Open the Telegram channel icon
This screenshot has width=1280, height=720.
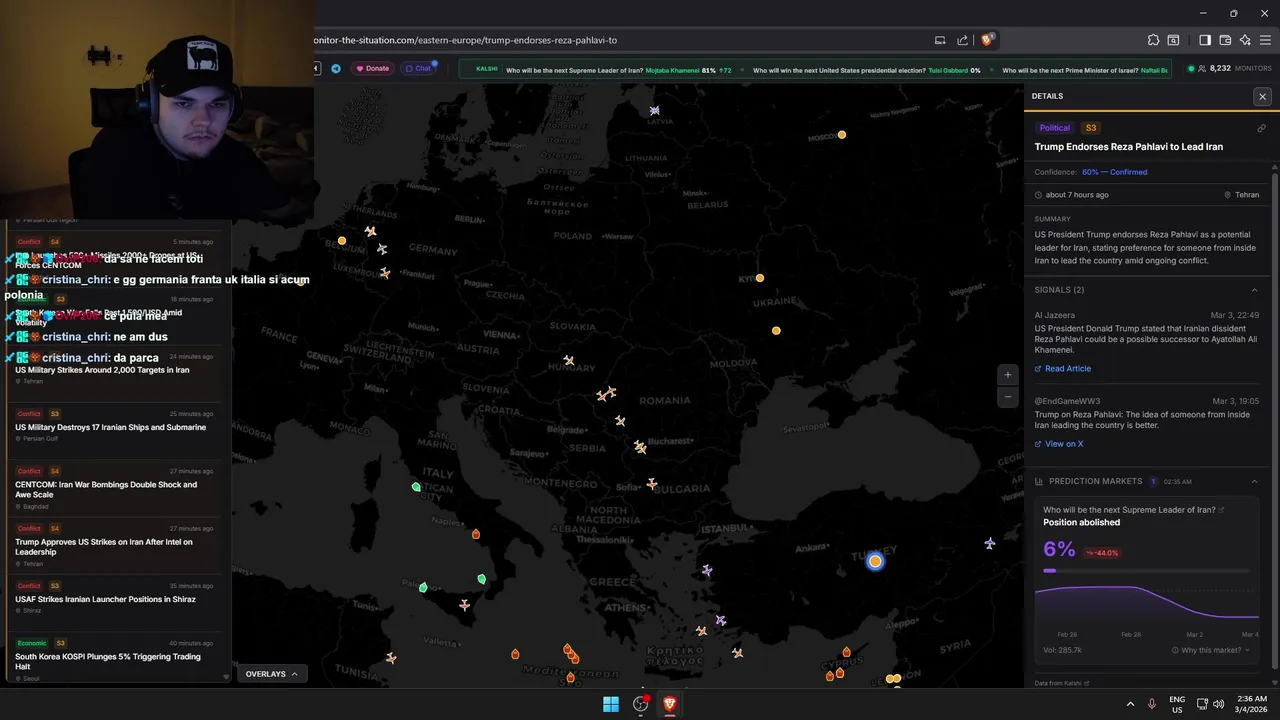pos(336,69)
